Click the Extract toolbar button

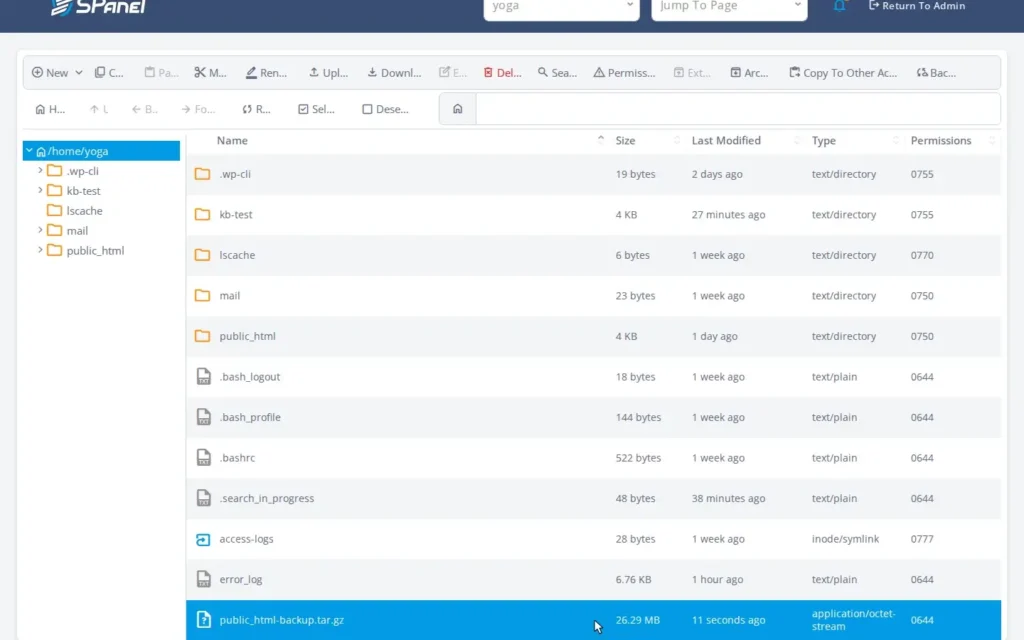(x=692, y=72)
